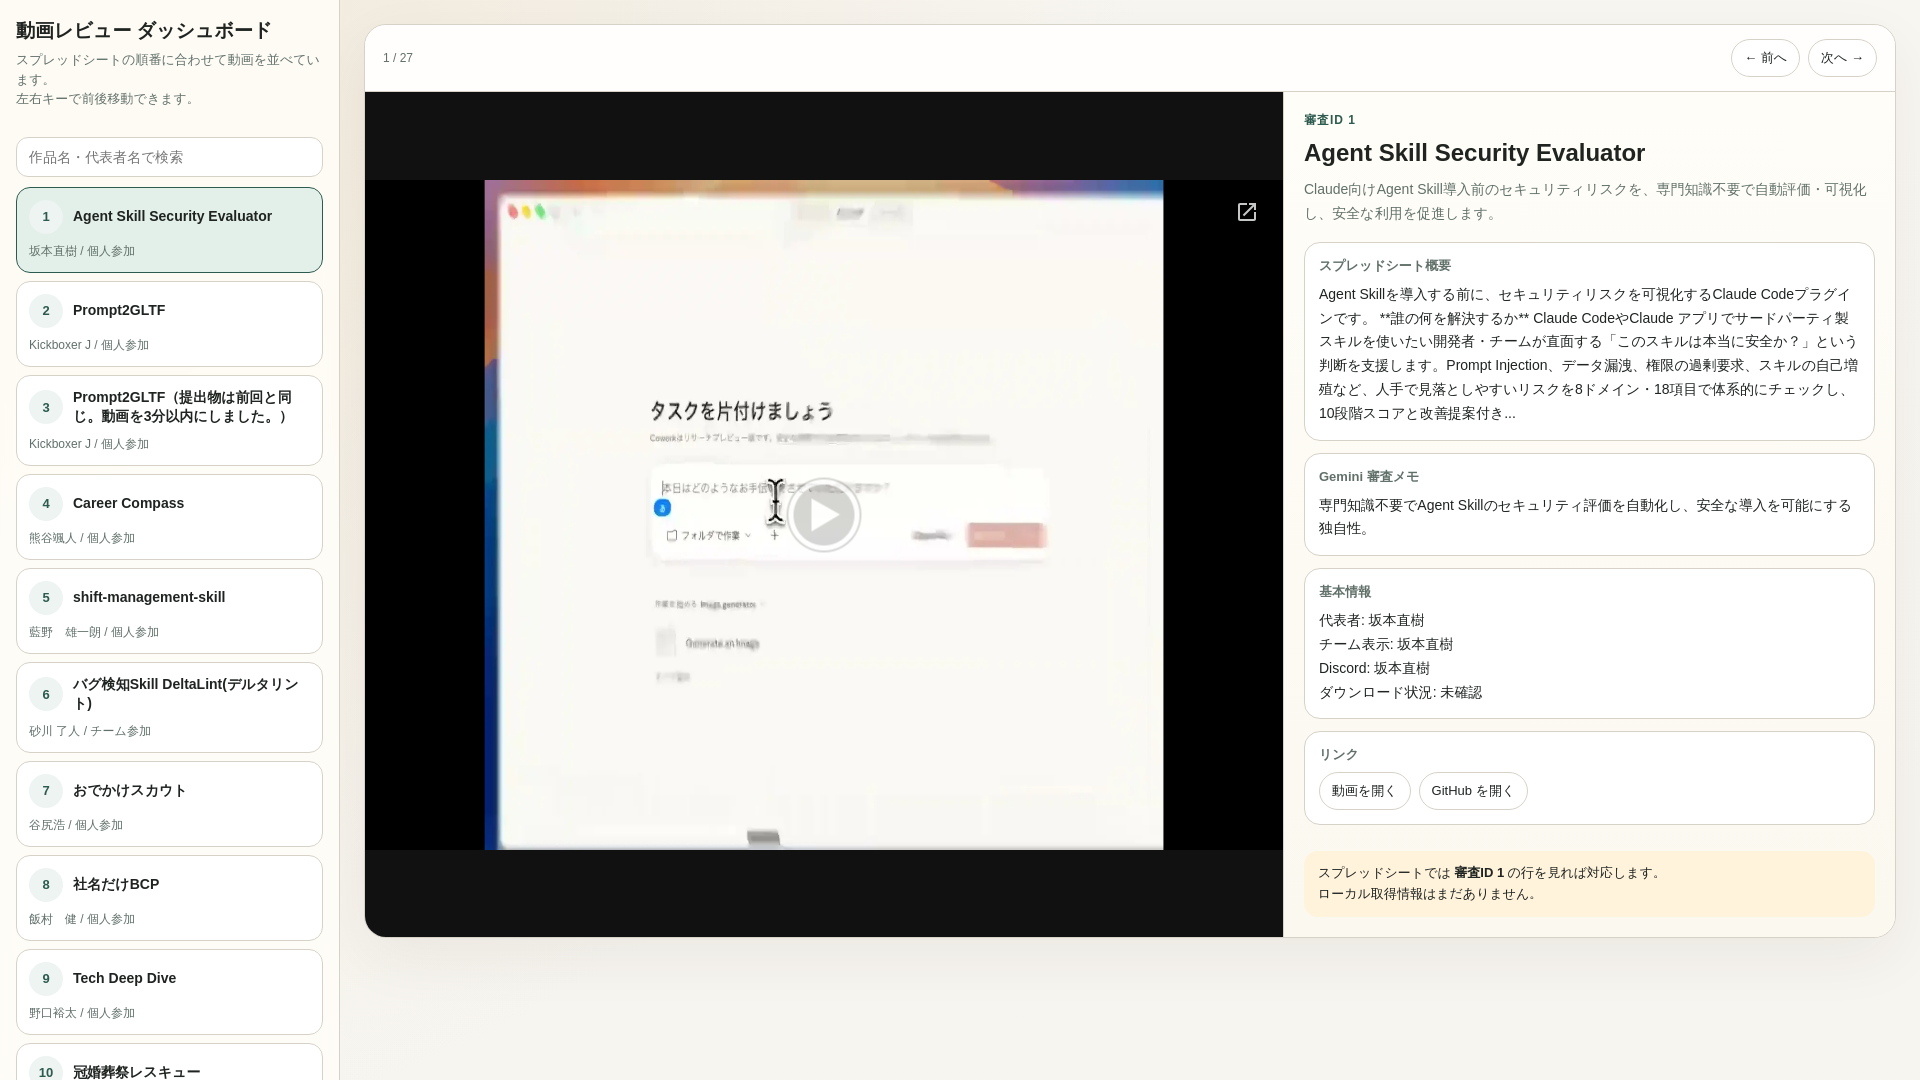Go to previous entry with 前へ button
Image resolution: width=1920 pixels, height=1080 pixels.
(x=1765, y=58)
